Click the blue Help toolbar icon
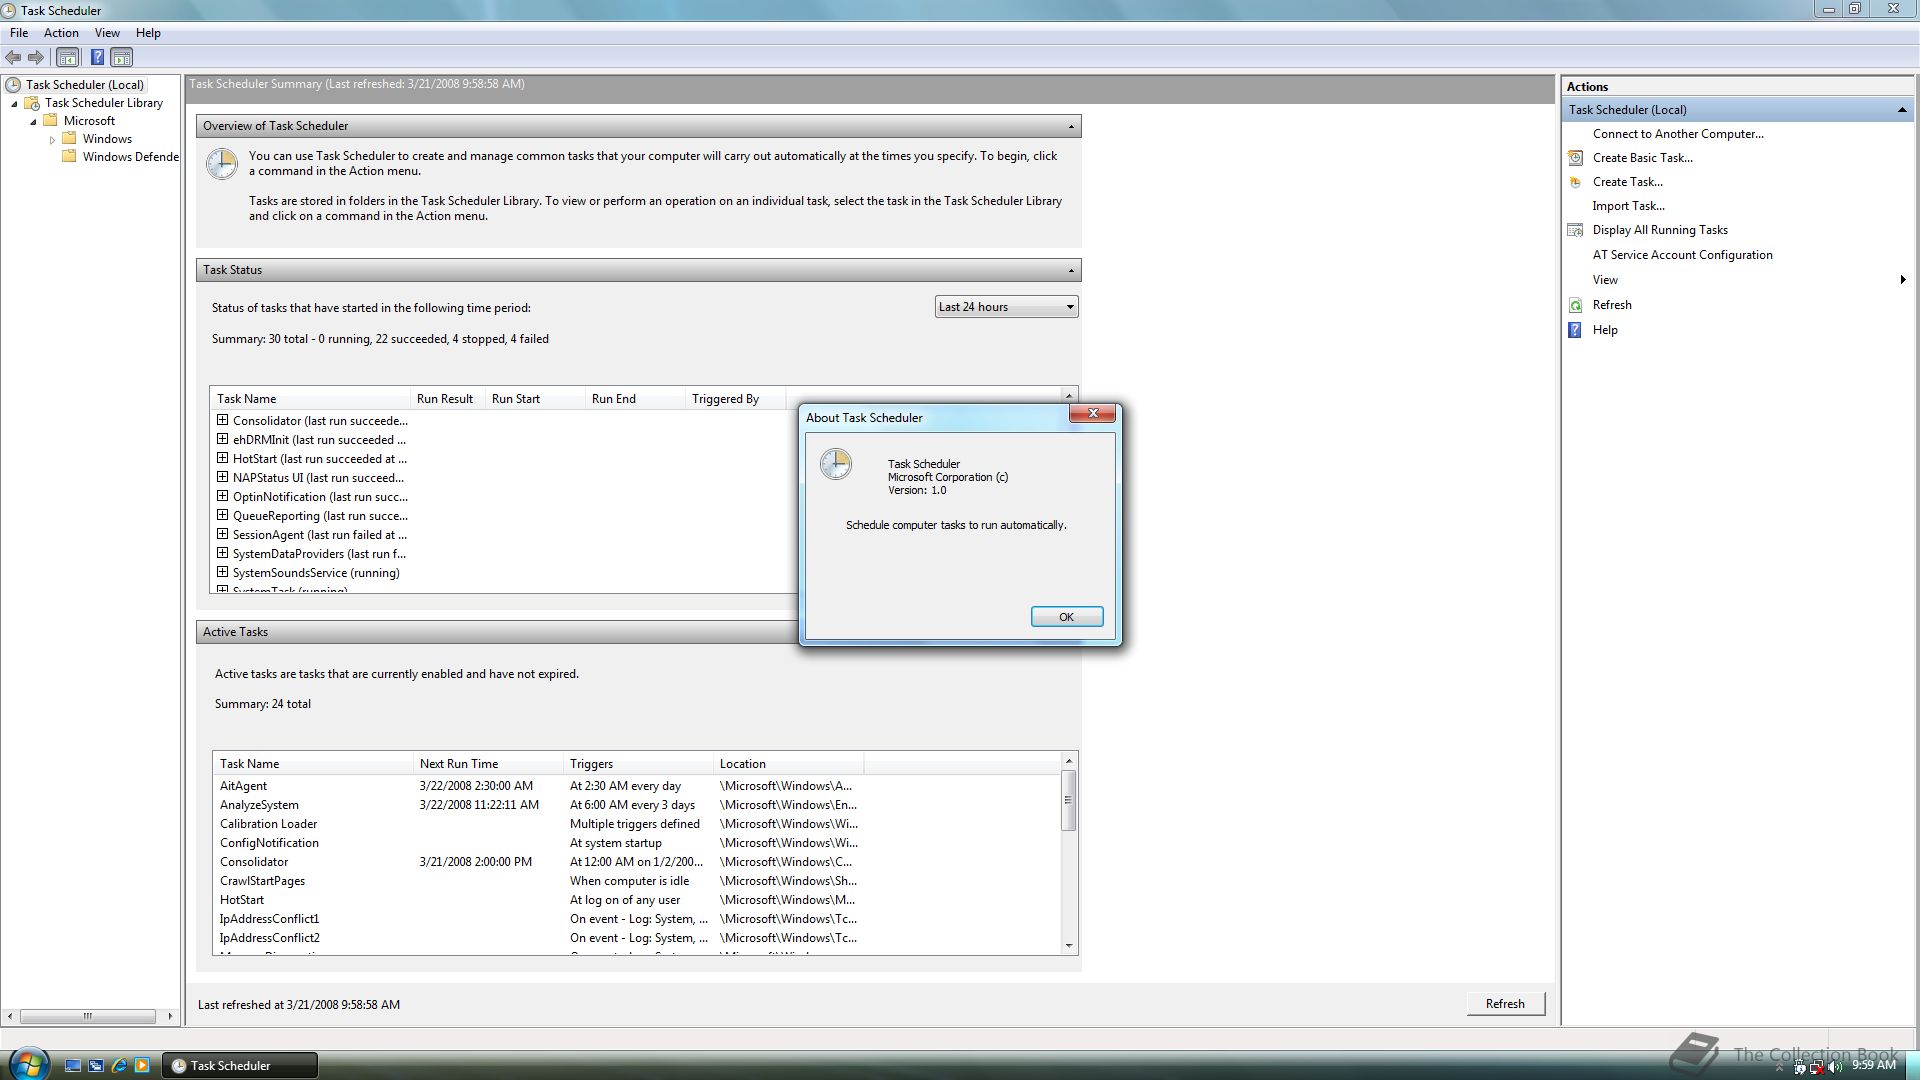Viewport: 1920px width, 1080px height. (x=97, y=58)
